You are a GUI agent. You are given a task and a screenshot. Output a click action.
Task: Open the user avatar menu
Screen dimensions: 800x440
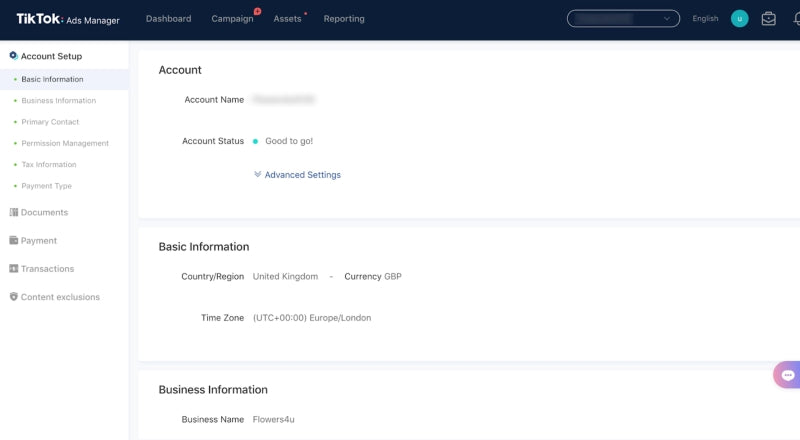pos(739,19)
